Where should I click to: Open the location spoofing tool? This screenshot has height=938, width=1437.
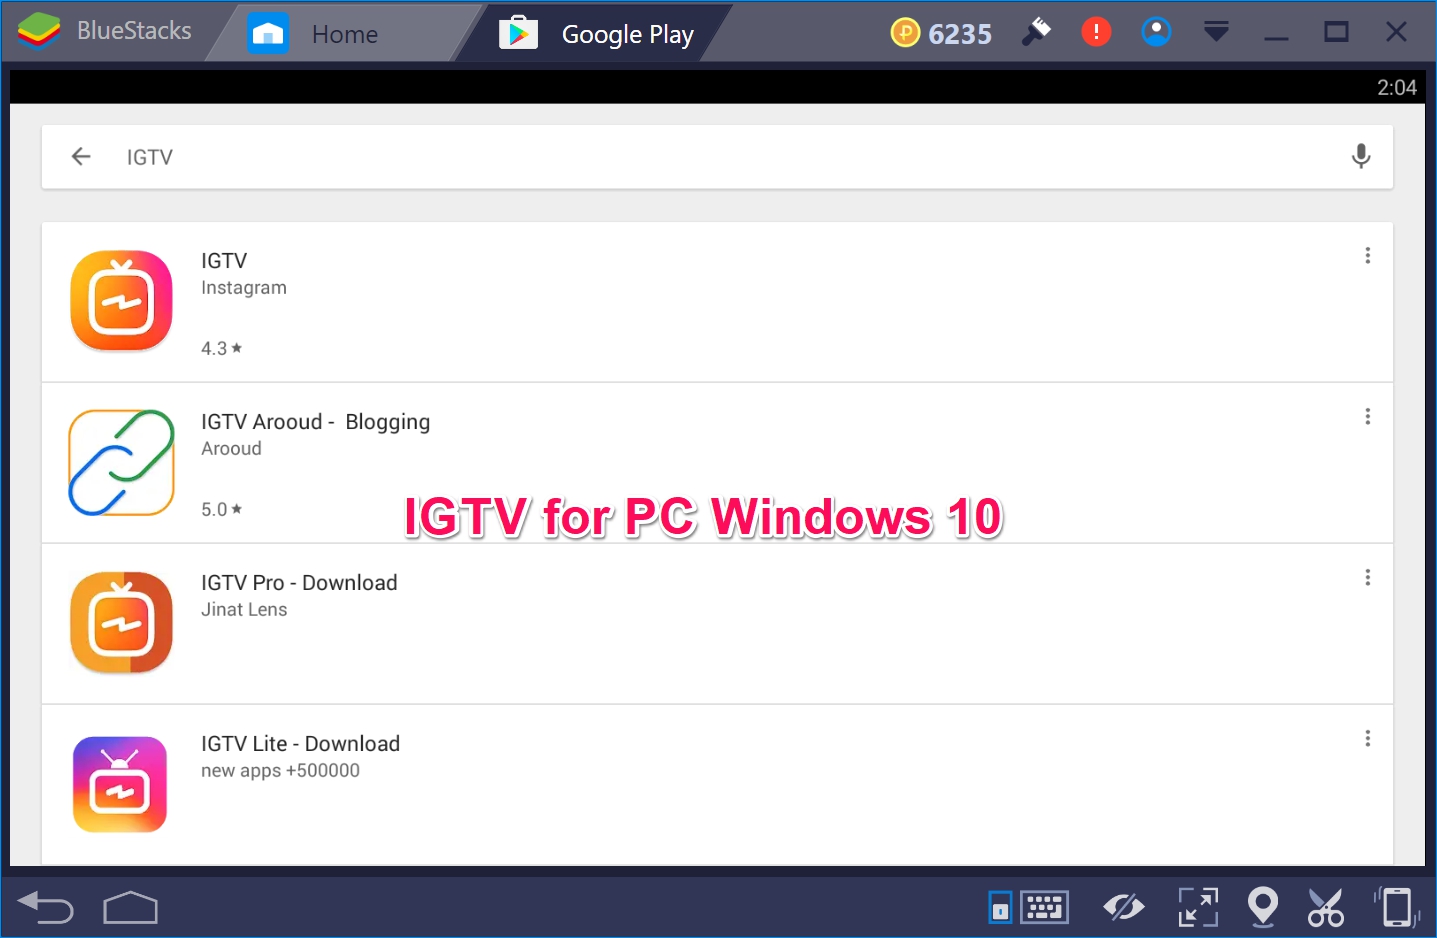(x=1263, y=907)
